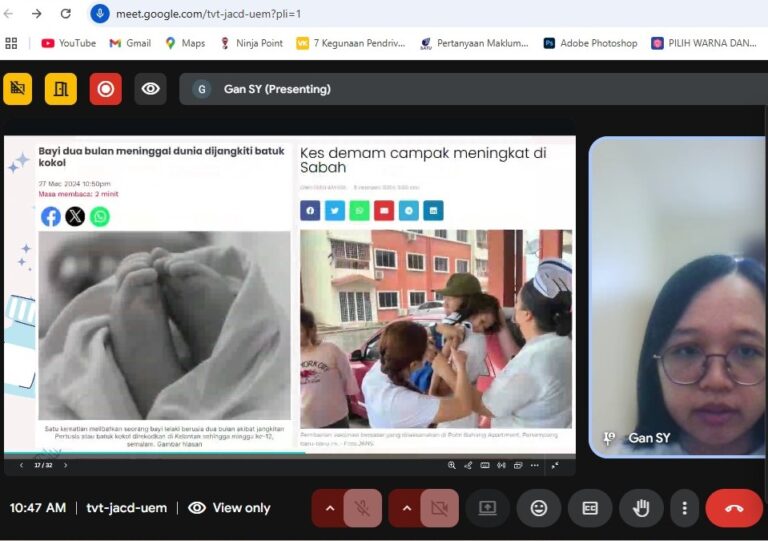Open more options three-dot menu
Screen dimensions: 768x541
click(684, 508)
